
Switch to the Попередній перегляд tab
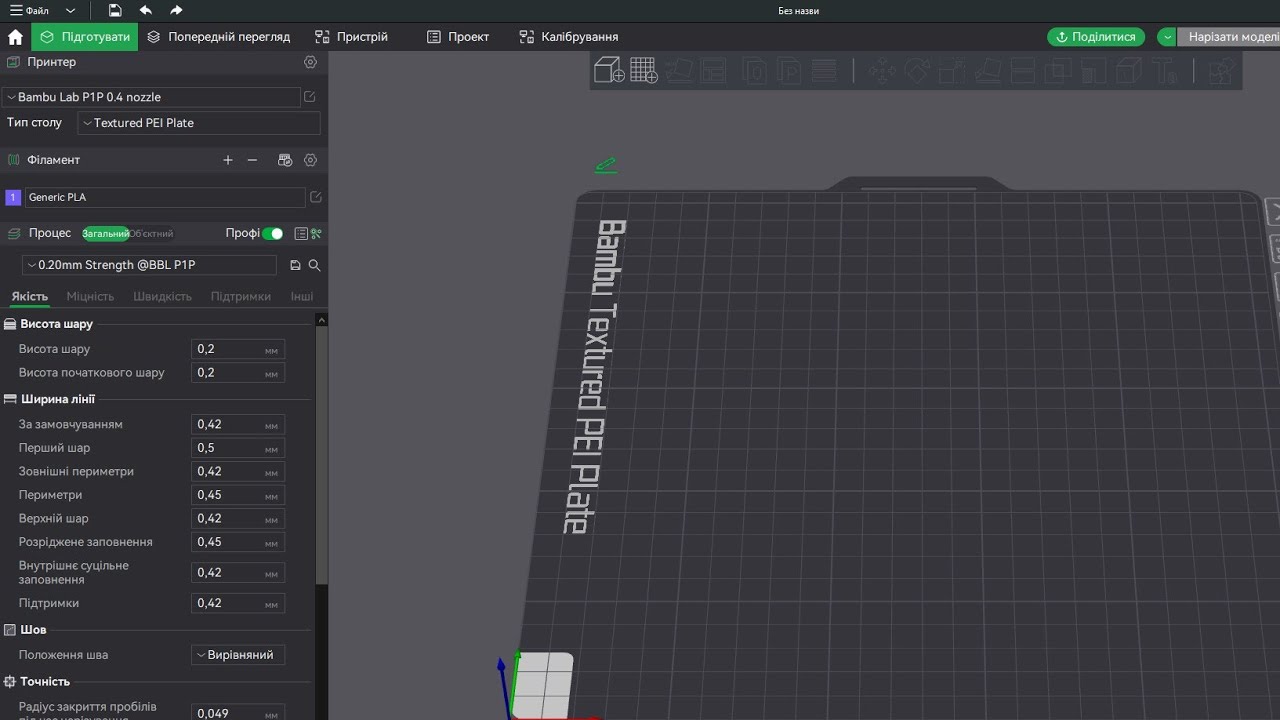pos(219,37)
